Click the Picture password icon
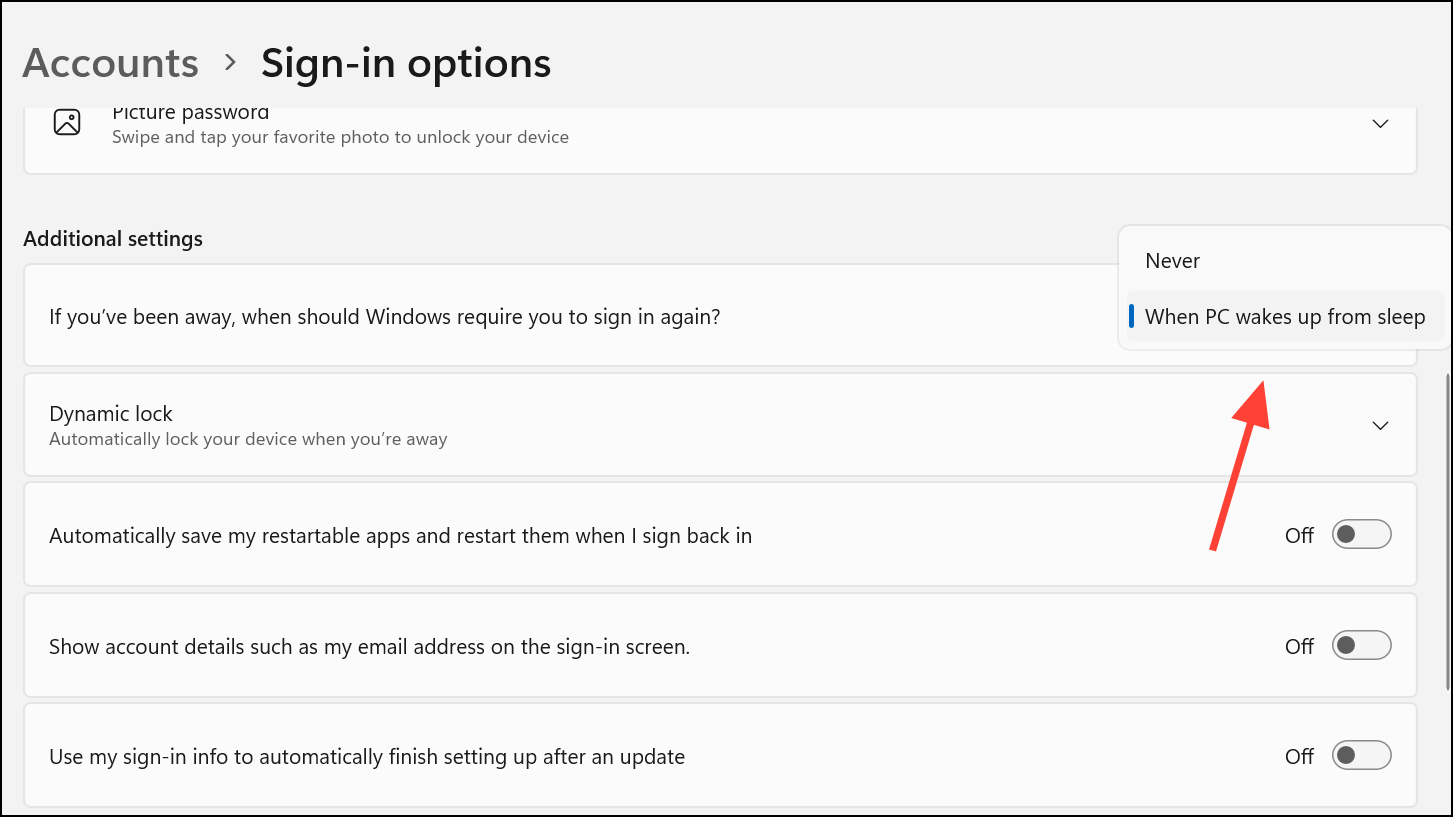This screenshot has height=817, width=1453. (x=67, y=123)
